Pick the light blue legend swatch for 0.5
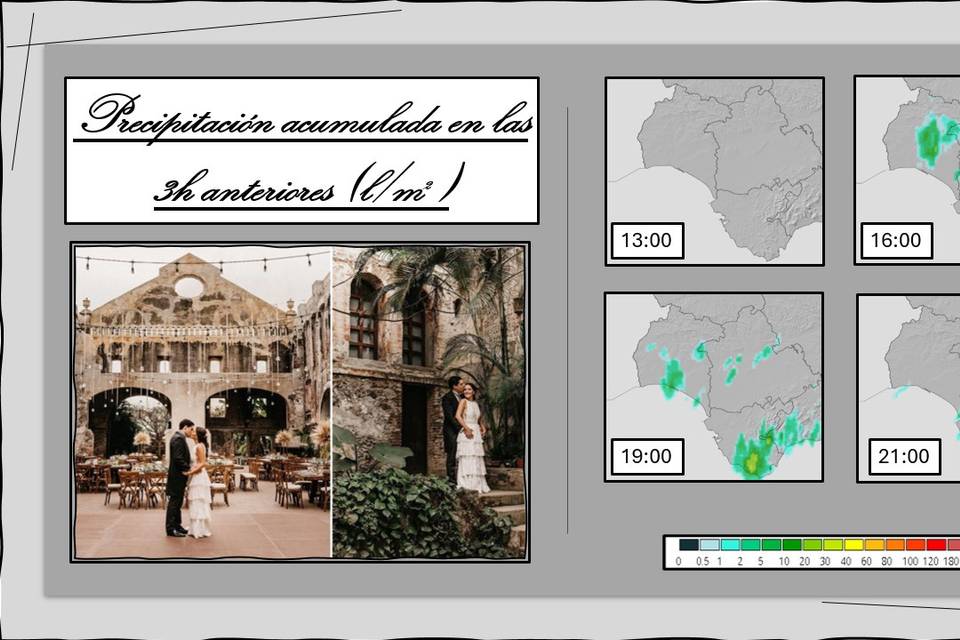The image size is (960, 640). point(710,544)
